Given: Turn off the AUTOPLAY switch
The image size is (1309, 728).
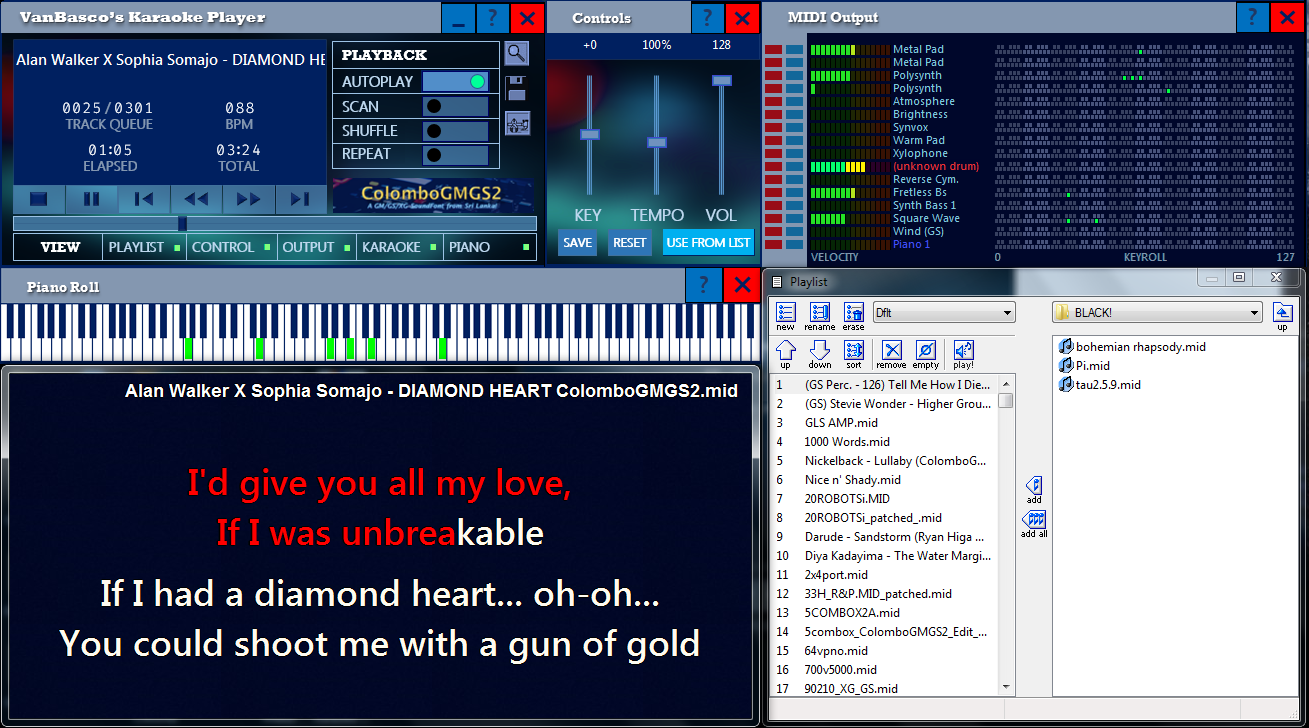Looking at the screenshot, I should tap(455, 82).
